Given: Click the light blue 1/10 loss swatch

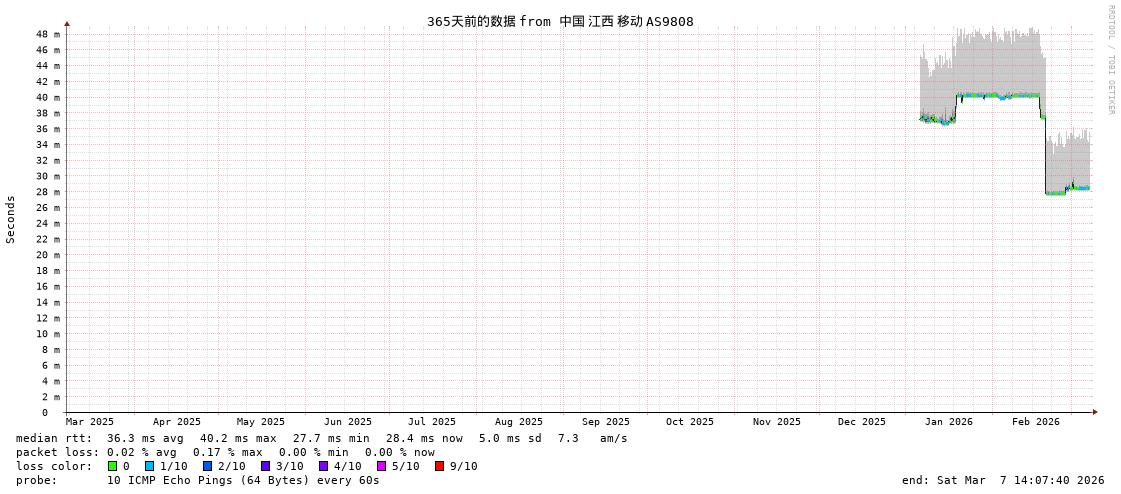Looking at the screenshot, I should pos(149,466).
